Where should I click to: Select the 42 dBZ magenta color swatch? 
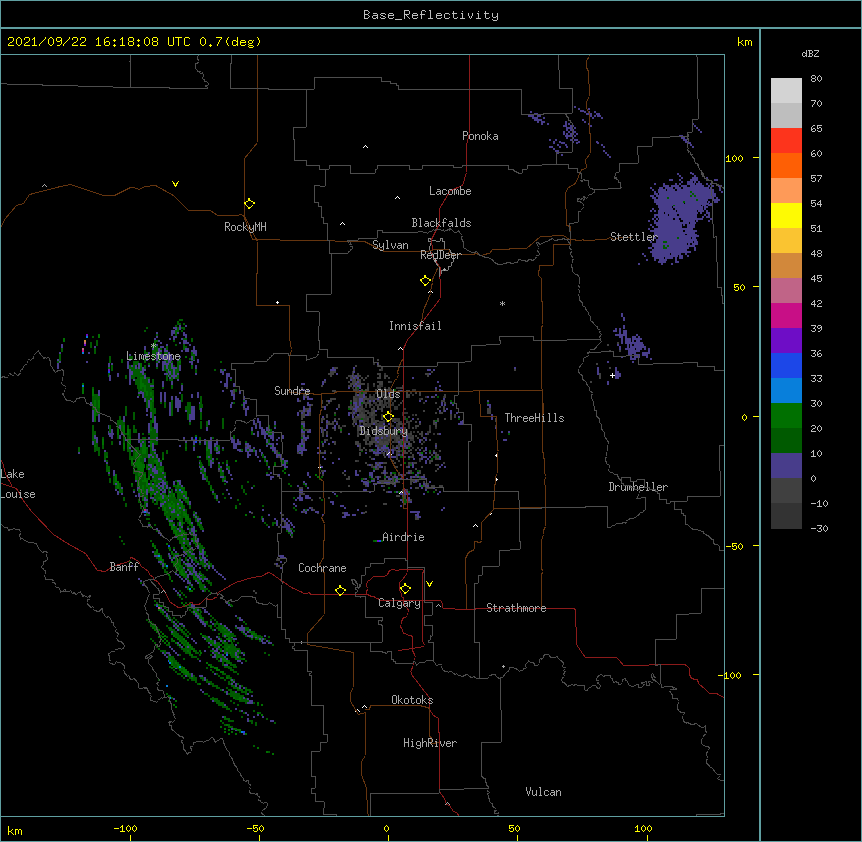coord(786,315)
